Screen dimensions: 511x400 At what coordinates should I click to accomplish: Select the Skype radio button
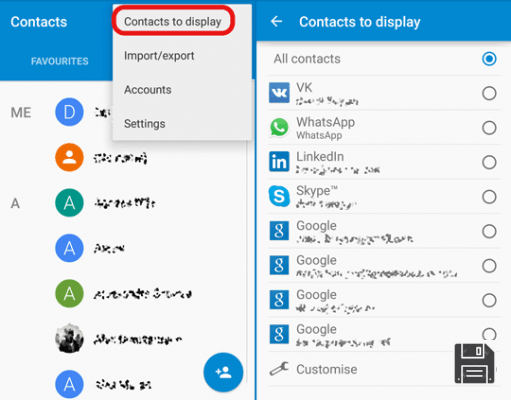tap(489, 197)
